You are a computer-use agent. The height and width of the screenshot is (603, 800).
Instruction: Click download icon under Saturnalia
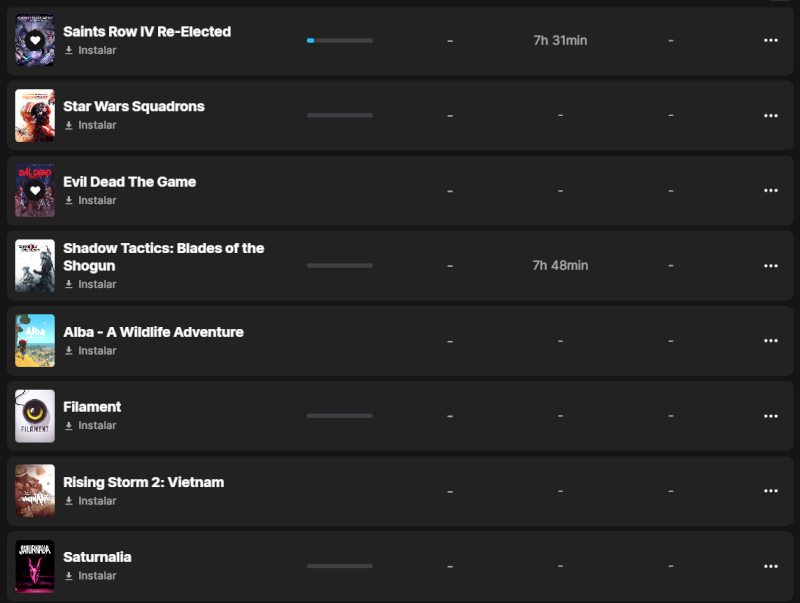pyautogui.click(x=69, y=576)
